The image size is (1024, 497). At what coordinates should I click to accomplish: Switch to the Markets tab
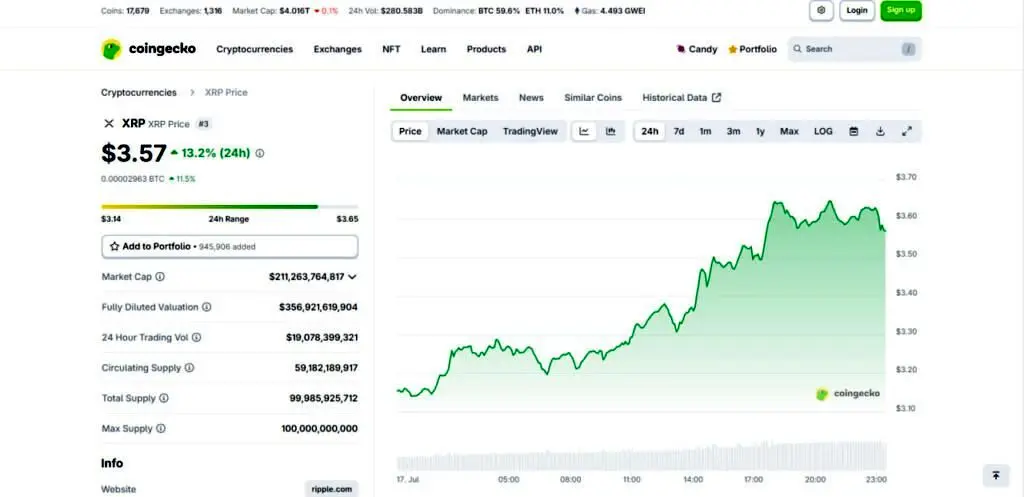tap(481, 98)
